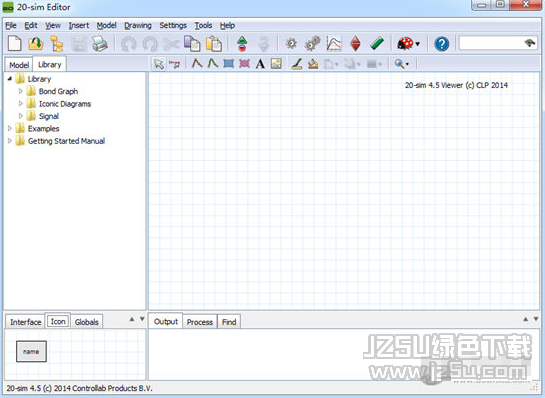This screenshot has width=545, height=398.
Task: Paste using the clipboard icon
Action: click(x=214, y=44)
